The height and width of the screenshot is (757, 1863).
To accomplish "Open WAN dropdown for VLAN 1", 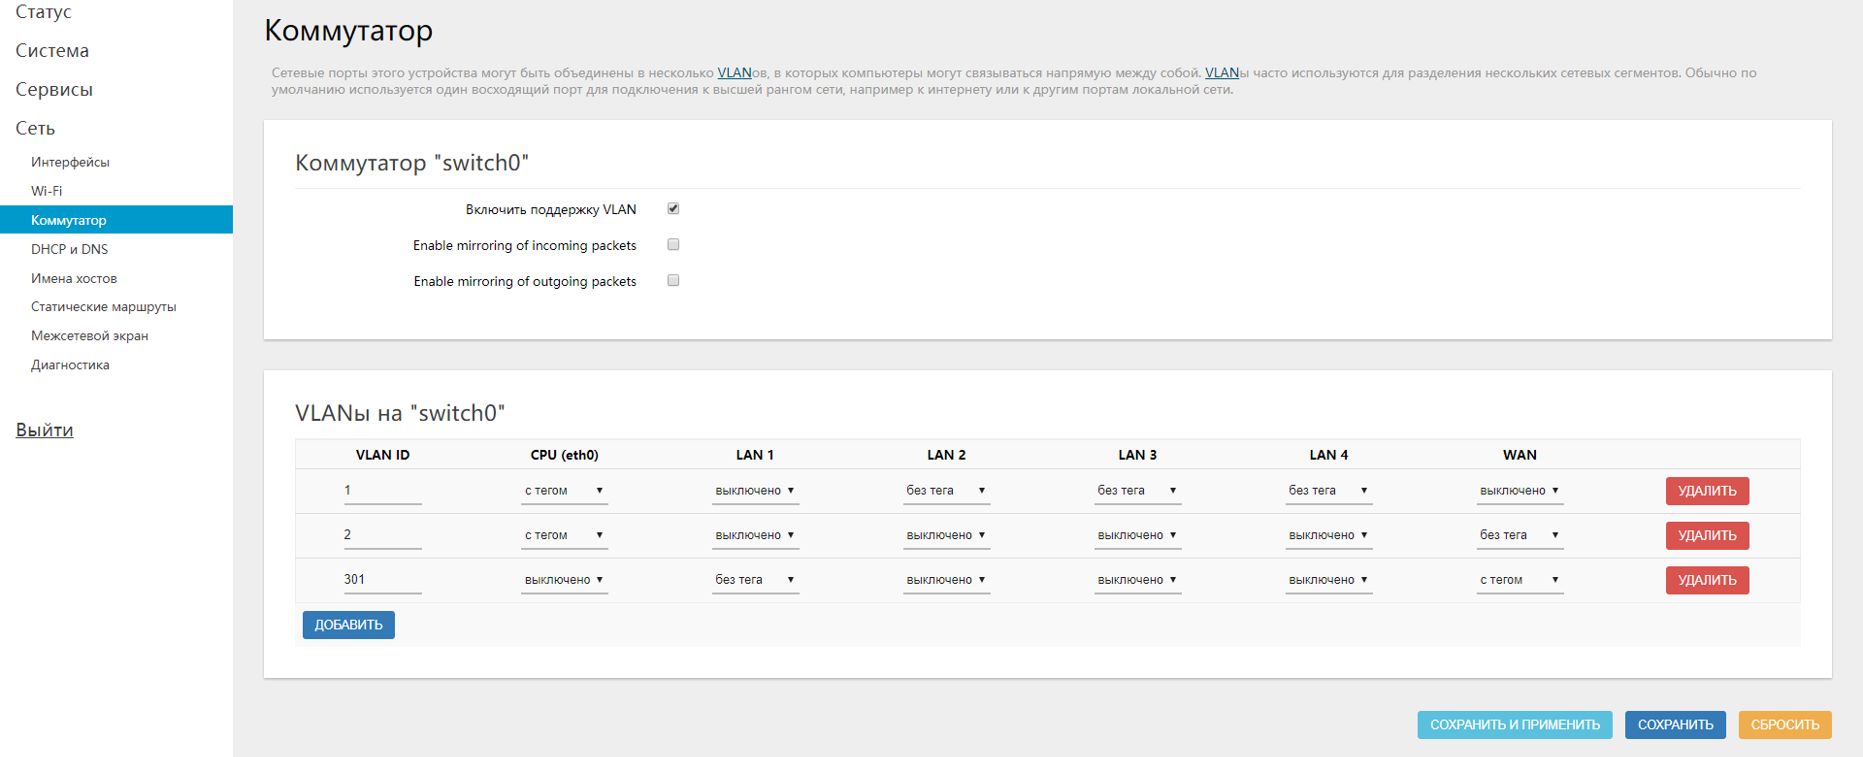I will pyautogui.click(x=1519, y=491).
